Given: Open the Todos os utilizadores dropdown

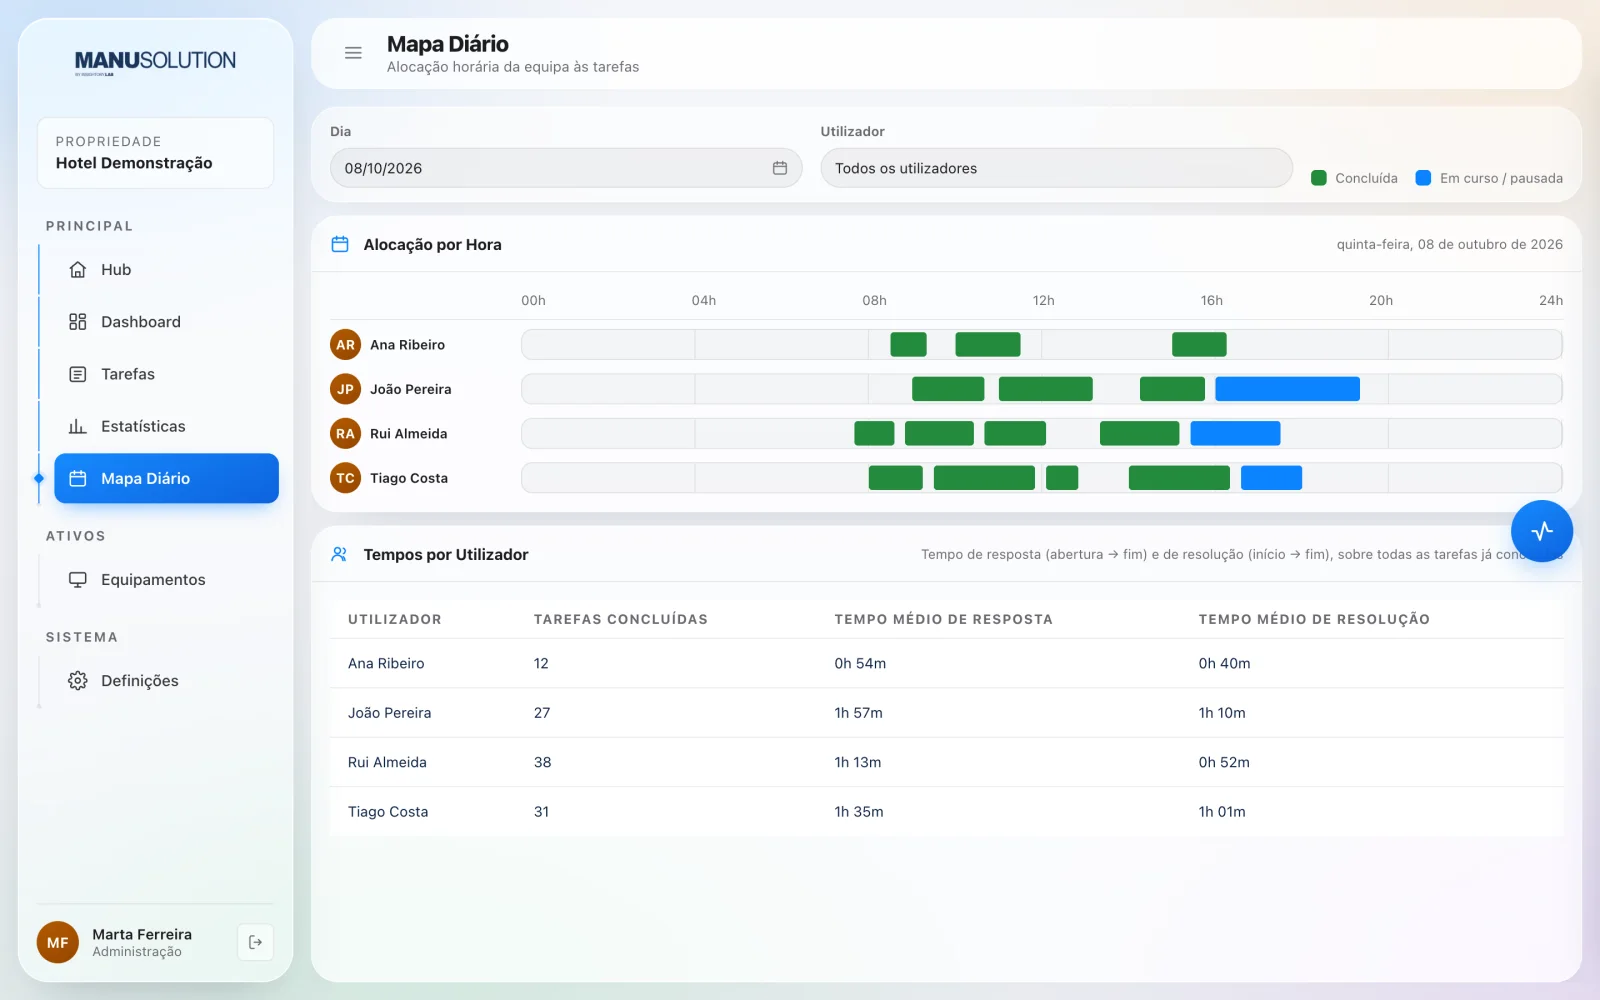Looking at the screenshot, I should pyautogui.click(x=1056, y=168).
